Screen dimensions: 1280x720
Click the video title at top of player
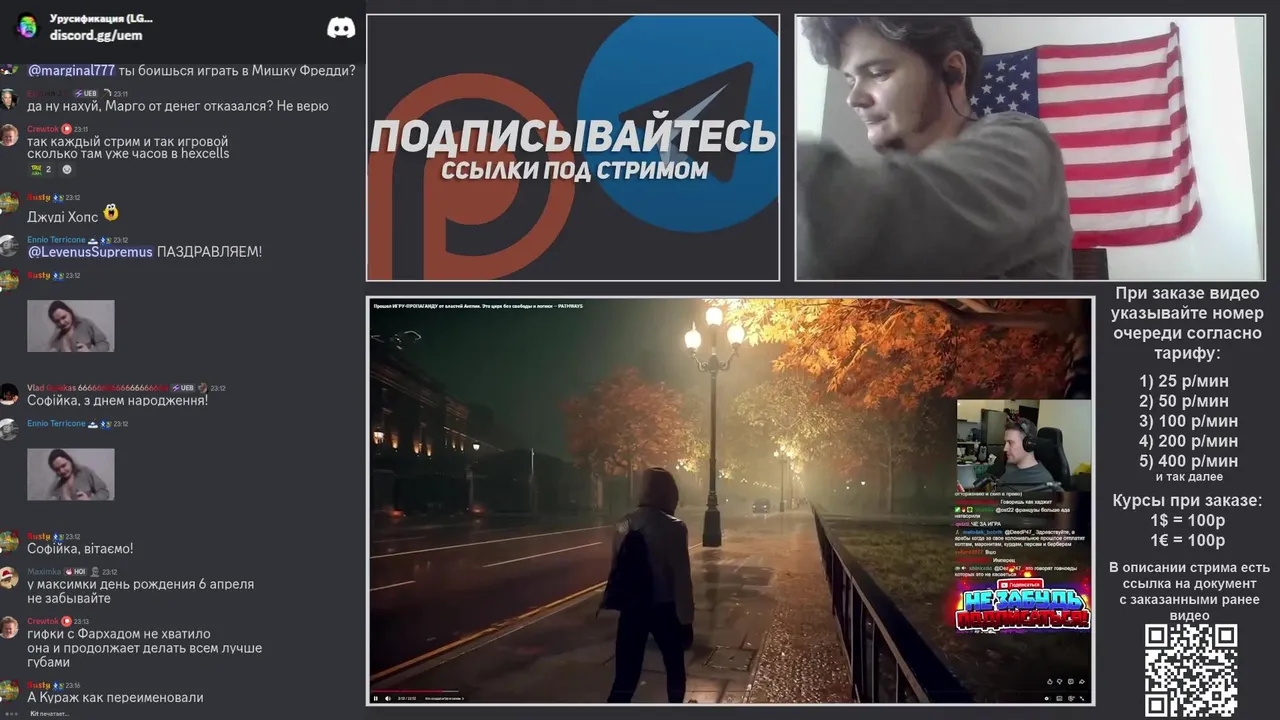478,305
